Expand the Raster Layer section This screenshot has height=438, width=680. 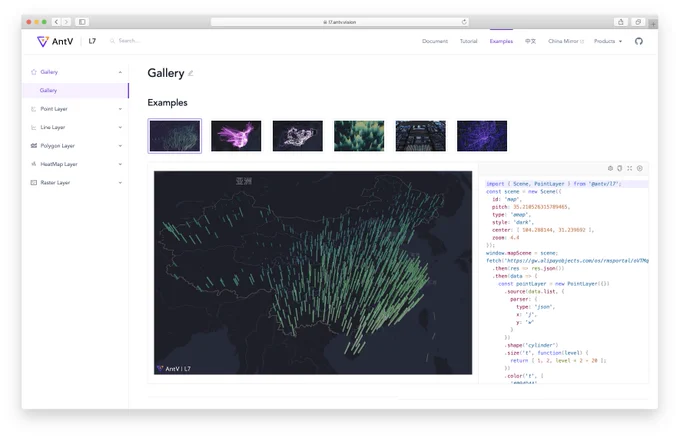pos(120,183)
